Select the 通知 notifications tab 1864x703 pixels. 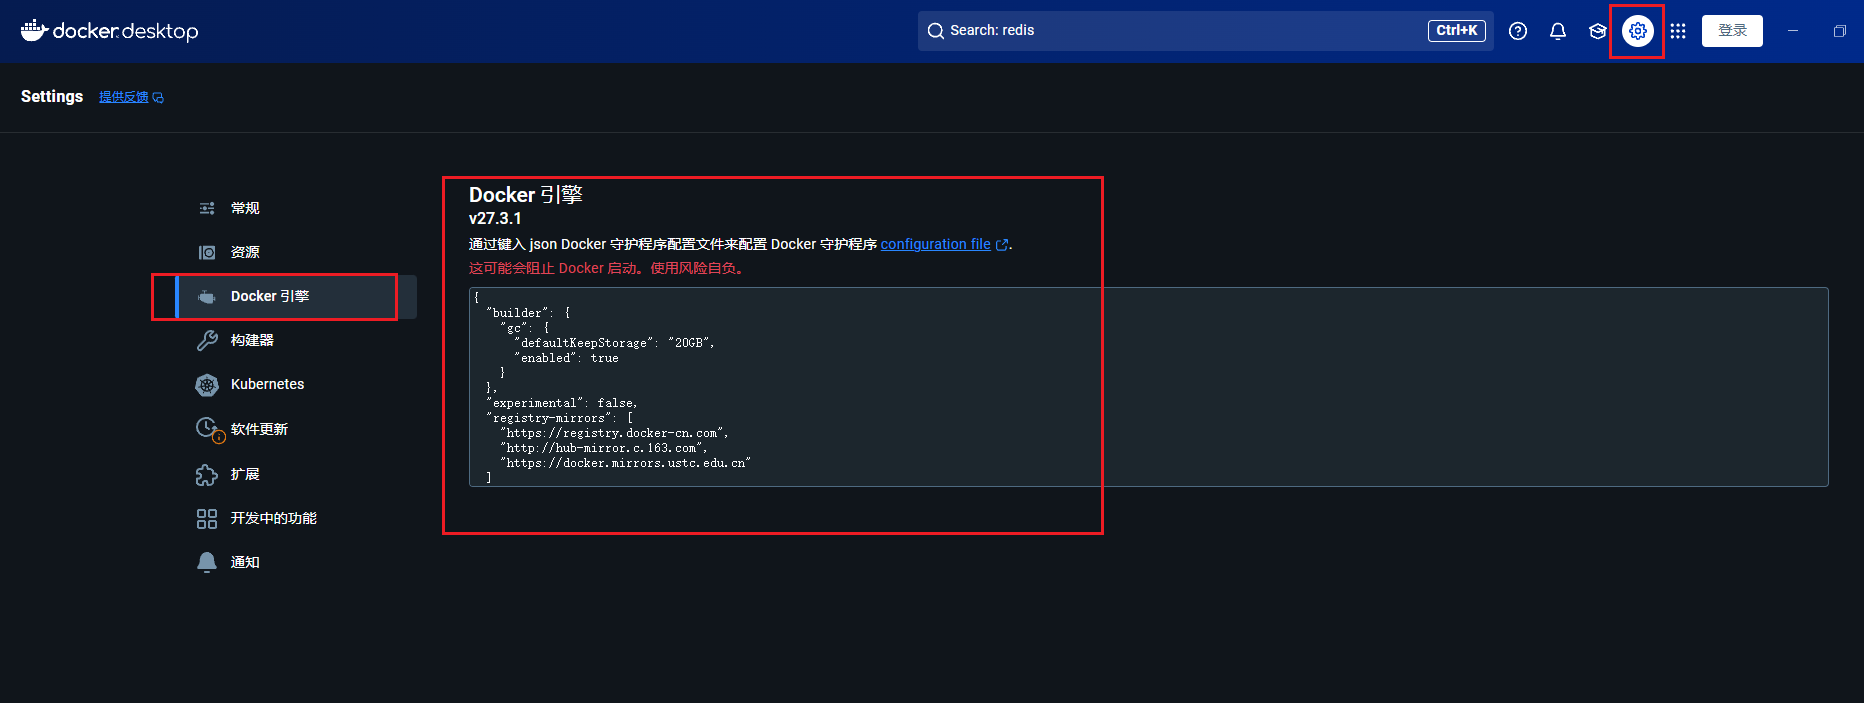click(x=295, y=562)
